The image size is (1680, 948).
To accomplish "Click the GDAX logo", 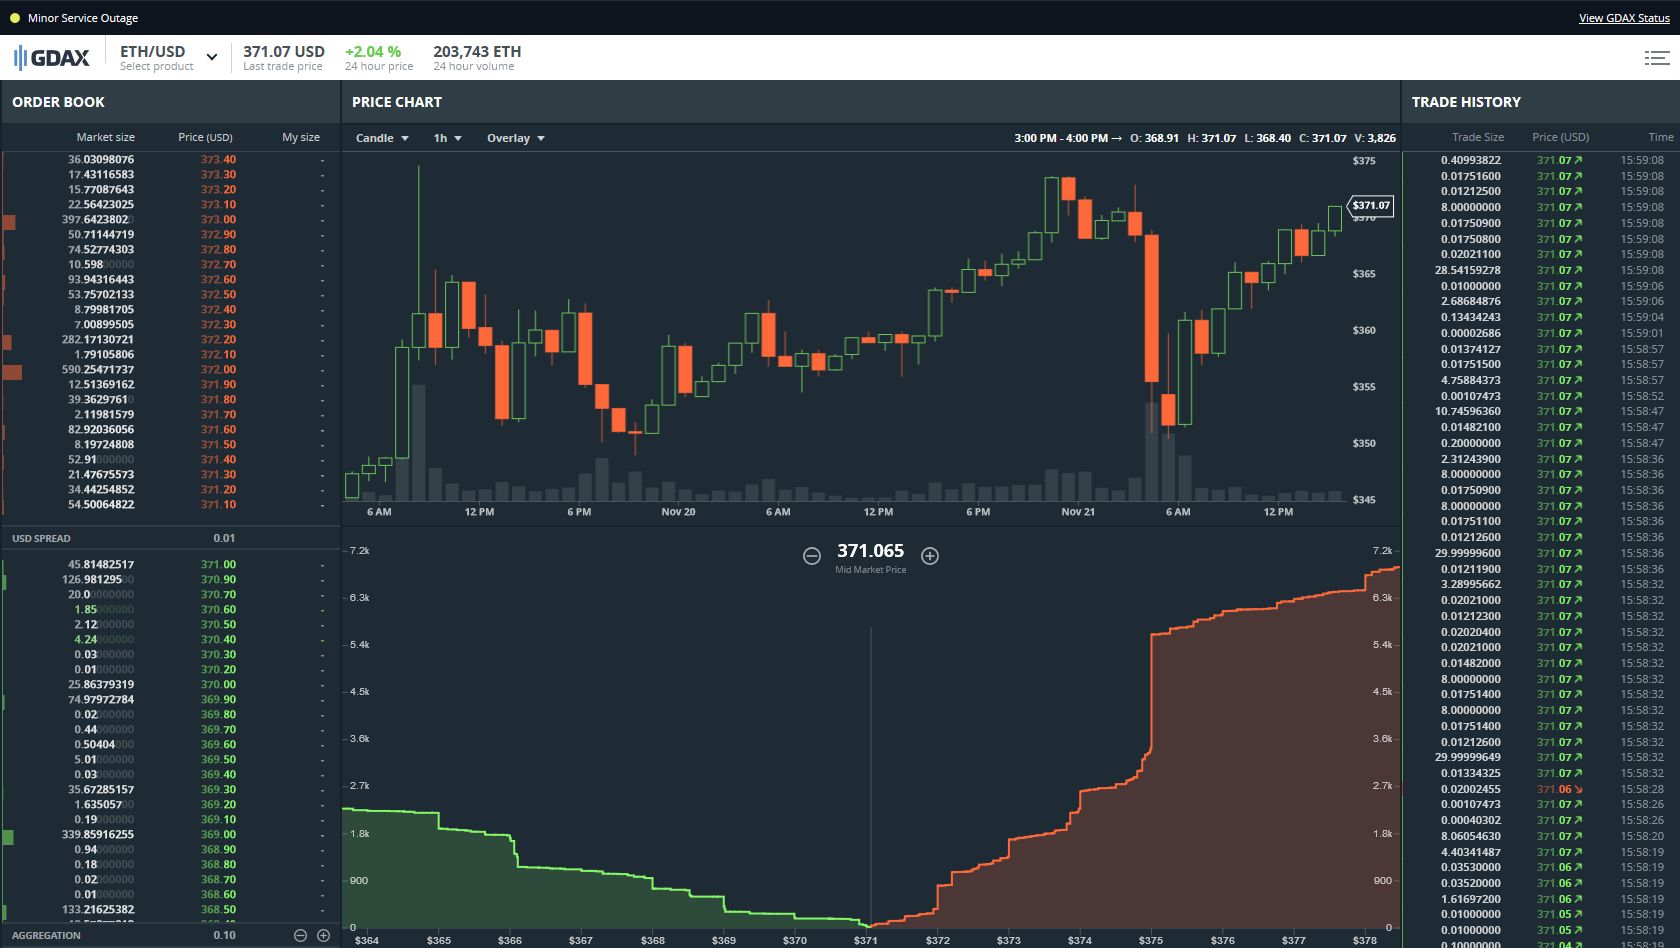I will [52, 58].
